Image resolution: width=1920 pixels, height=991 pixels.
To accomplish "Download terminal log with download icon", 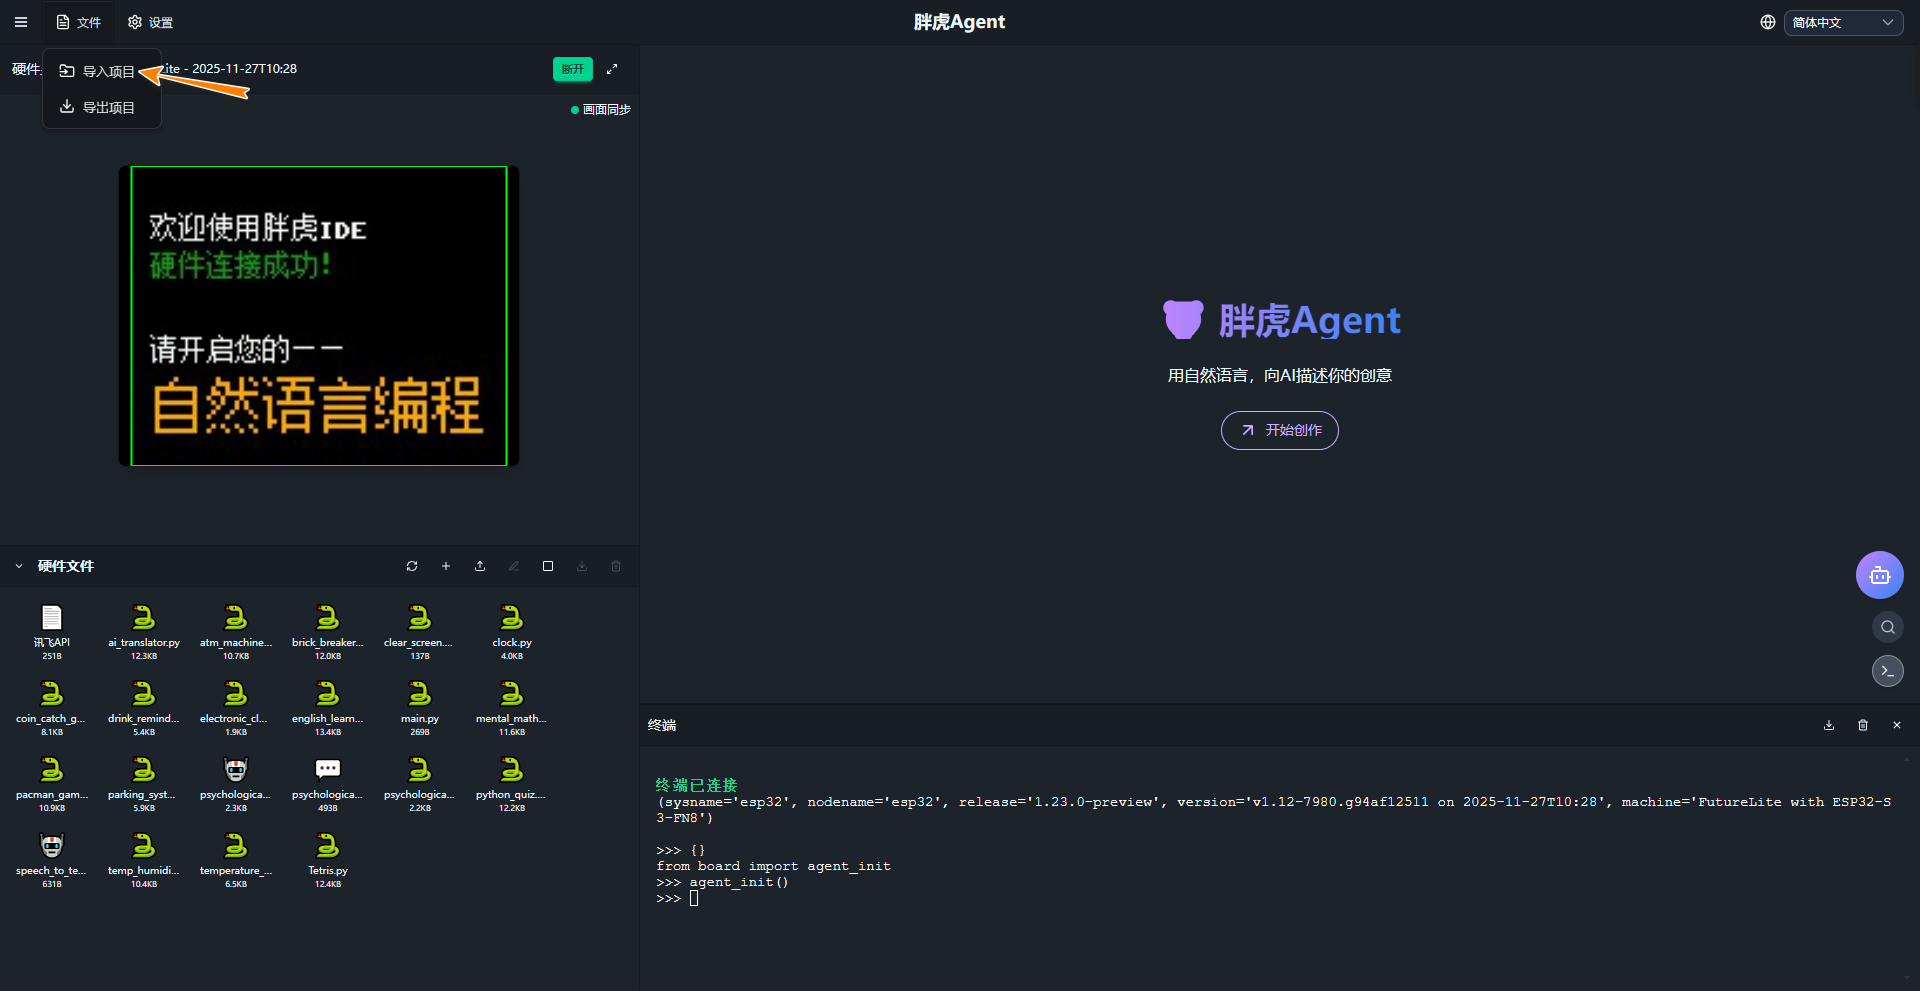I will (1829, 725).
